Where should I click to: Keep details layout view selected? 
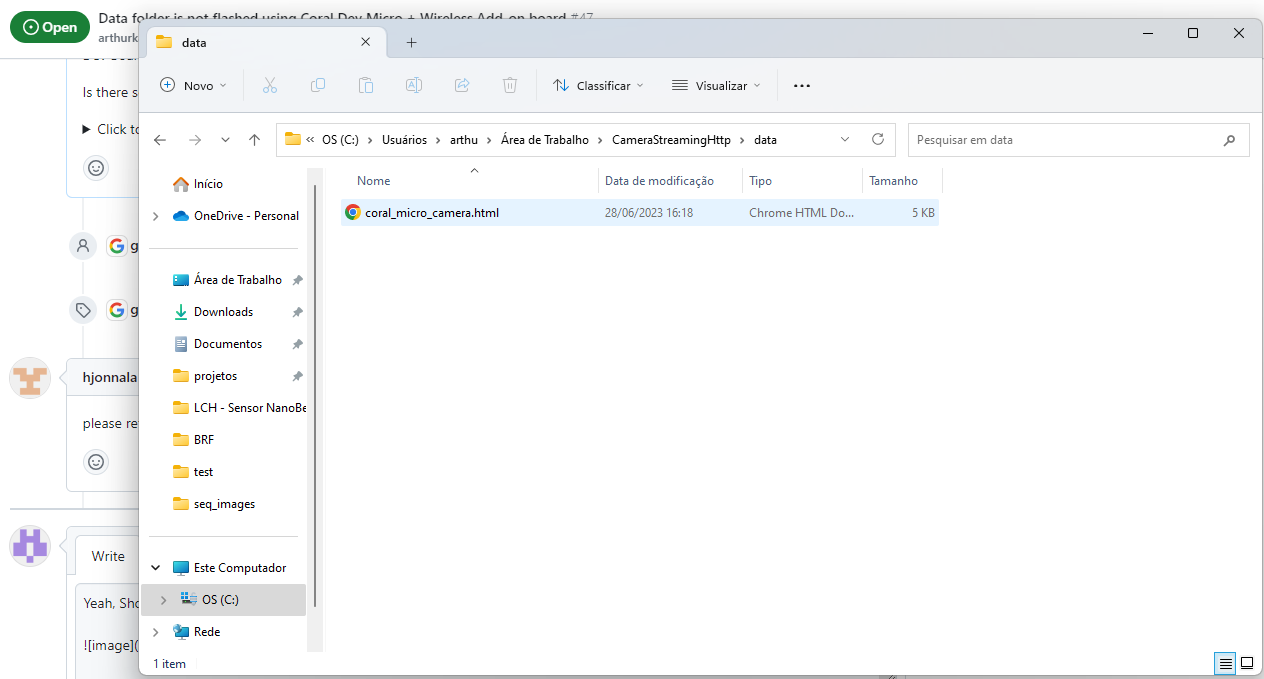[1224, 663]
